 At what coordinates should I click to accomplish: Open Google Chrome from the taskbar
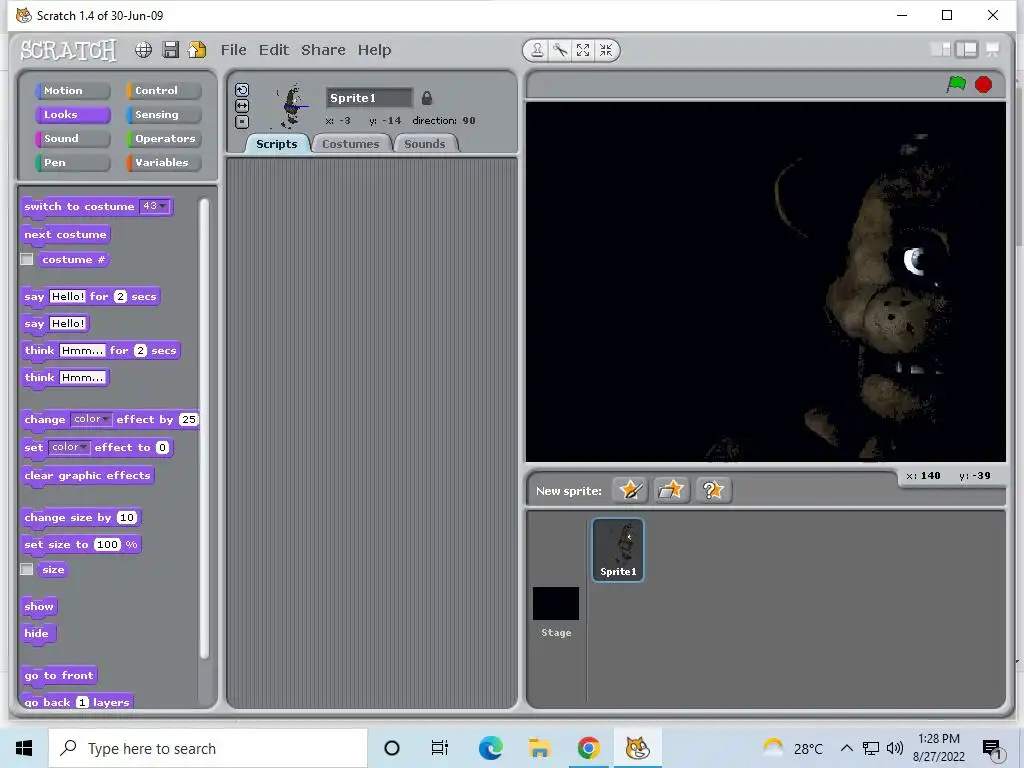(588, 748)
